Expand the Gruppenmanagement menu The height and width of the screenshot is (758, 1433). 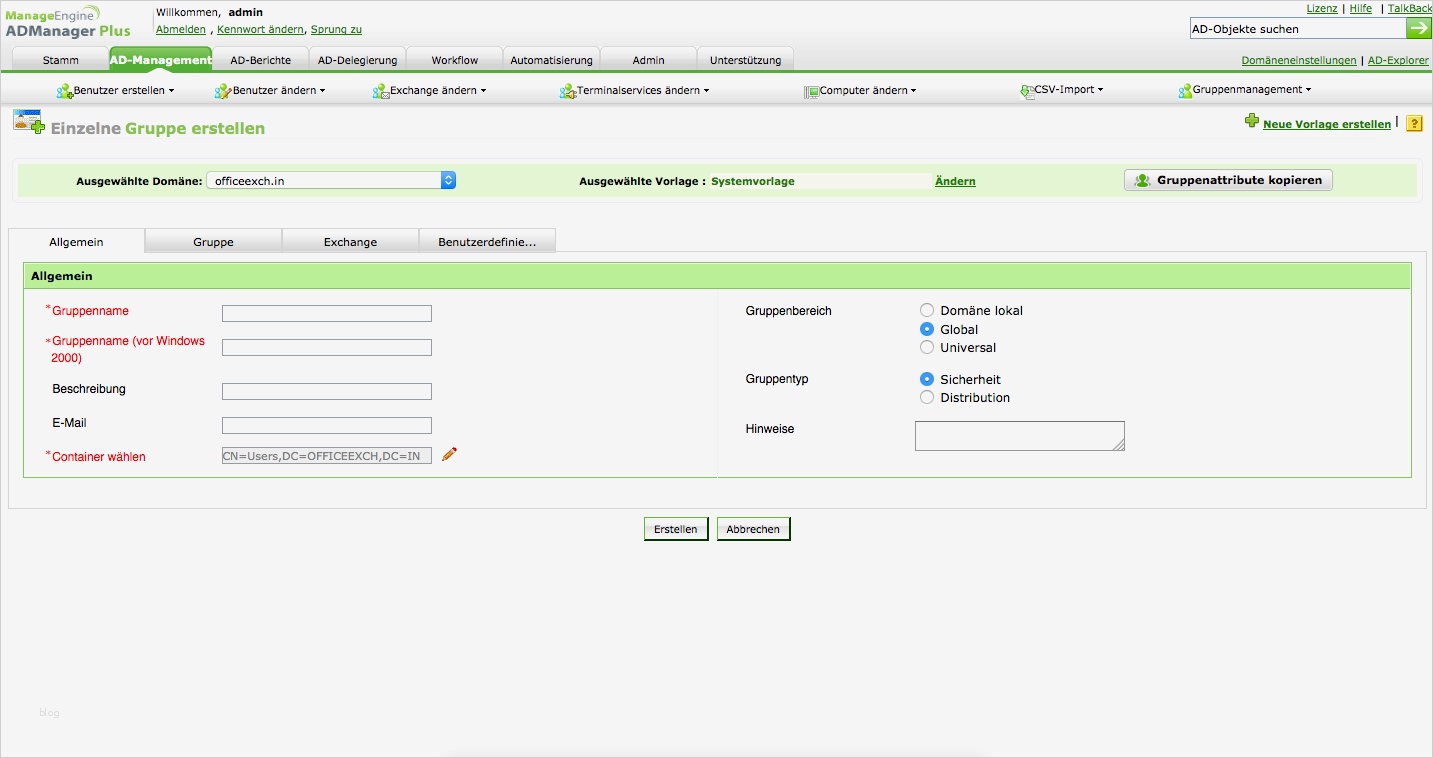click(1252, 90)
